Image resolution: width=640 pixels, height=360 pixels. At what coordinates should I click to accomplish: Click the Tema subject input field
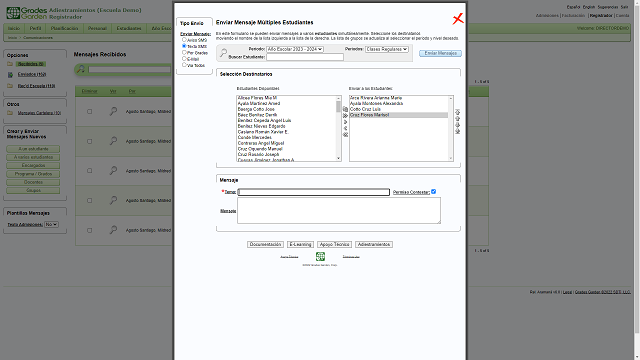pyautogui.click(x=313, y=192)
